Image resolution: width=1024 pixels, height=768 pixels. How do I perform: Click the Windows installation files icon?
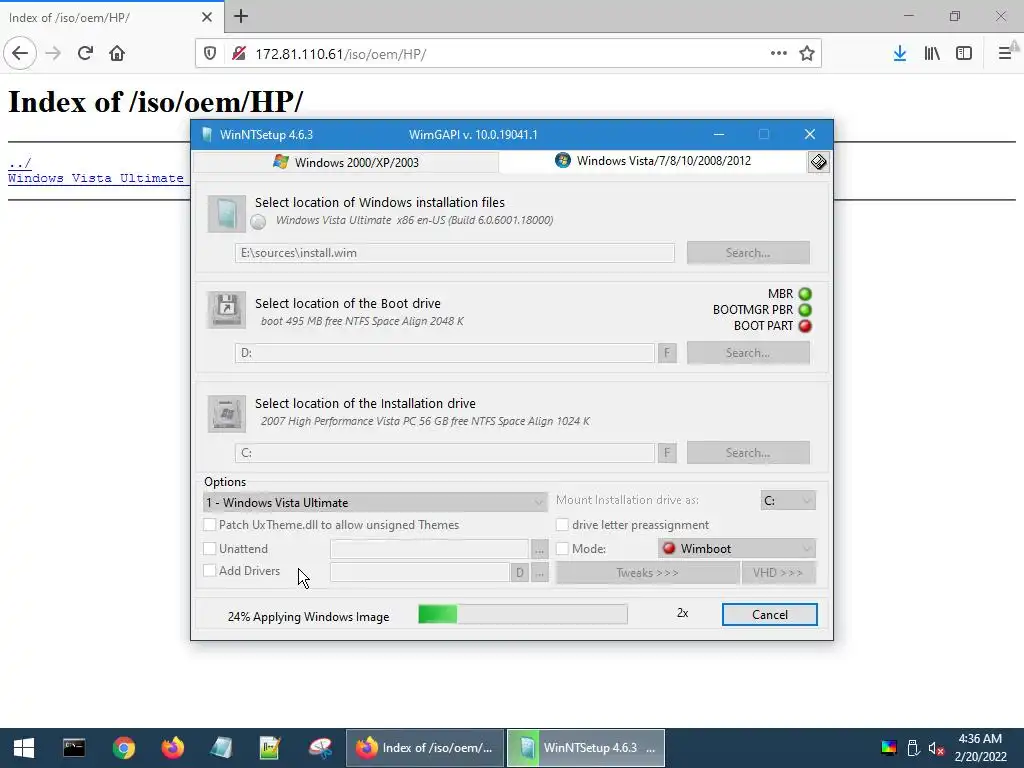coord(227,214)
